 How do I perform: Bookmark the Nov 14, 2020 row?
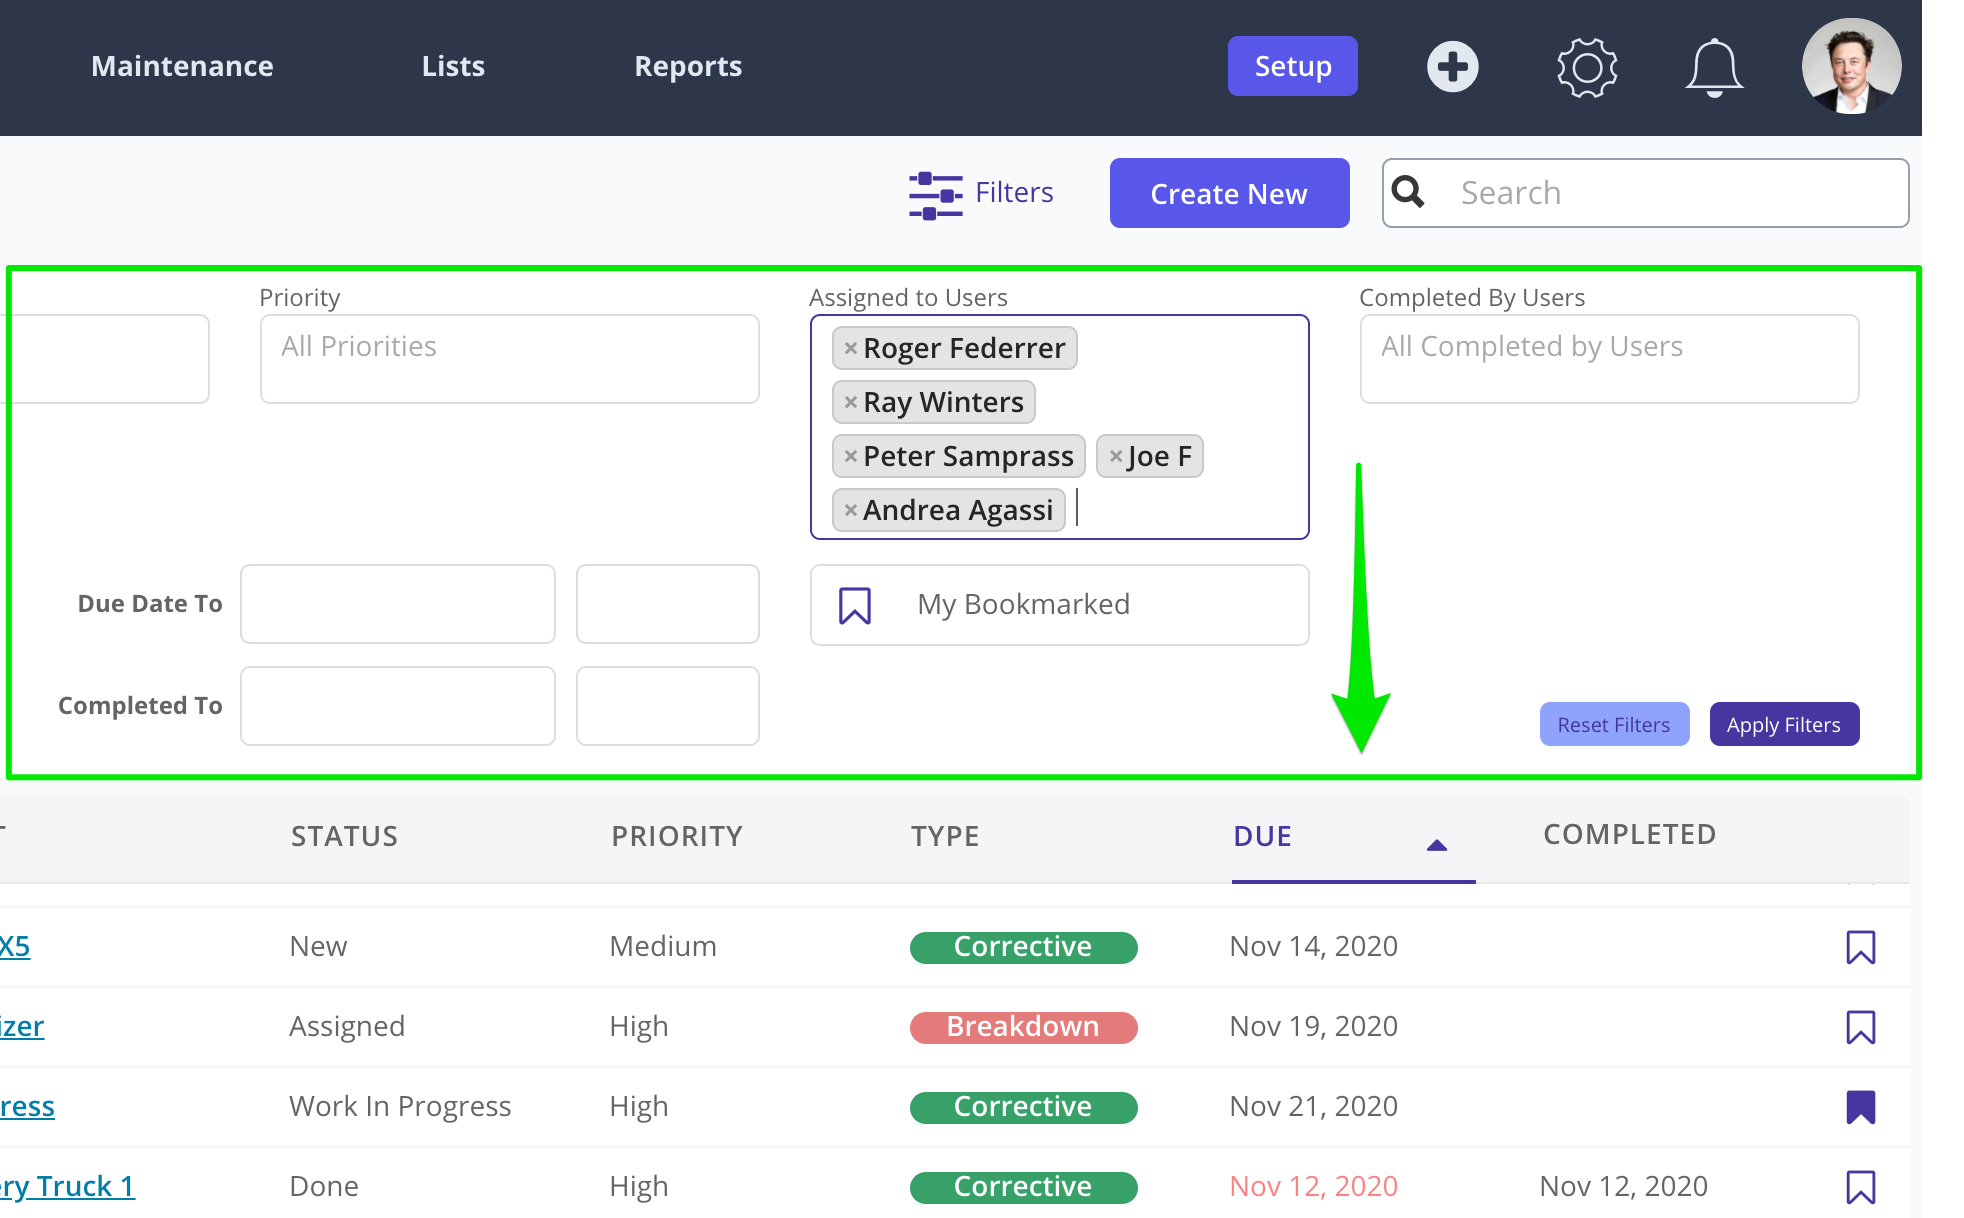tap(1860, 947)
